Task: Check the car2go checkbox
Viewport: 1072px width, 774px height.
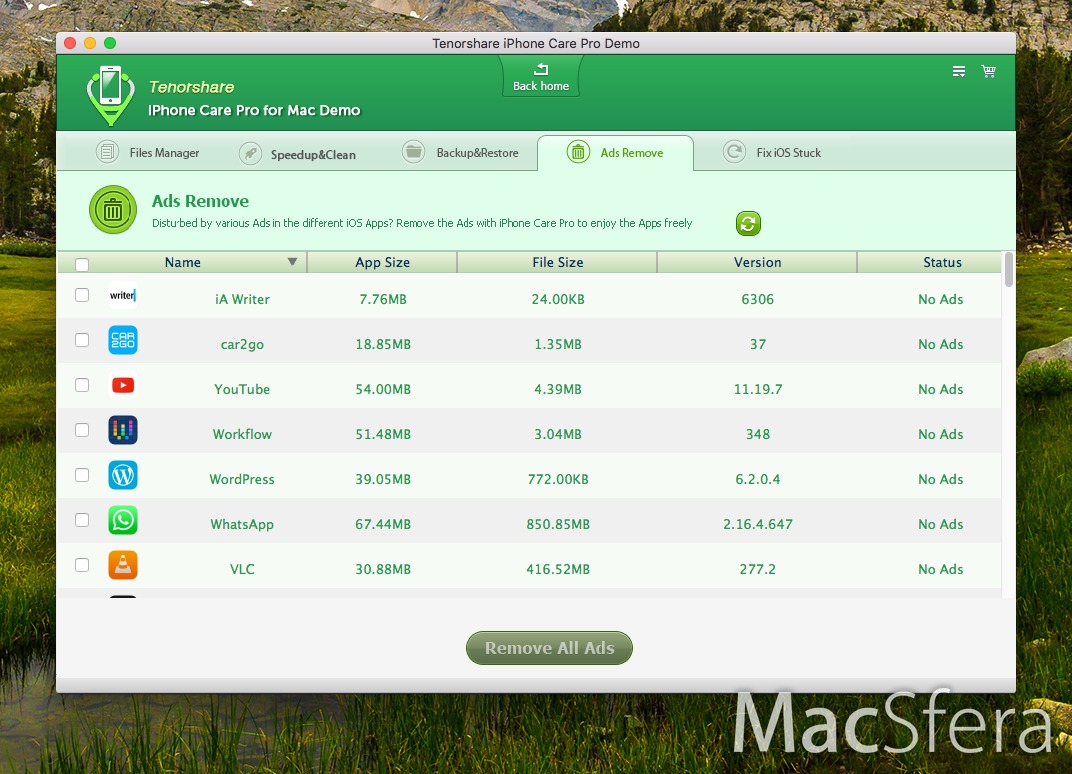Action: pyautogui.click(x=82, y=340)
